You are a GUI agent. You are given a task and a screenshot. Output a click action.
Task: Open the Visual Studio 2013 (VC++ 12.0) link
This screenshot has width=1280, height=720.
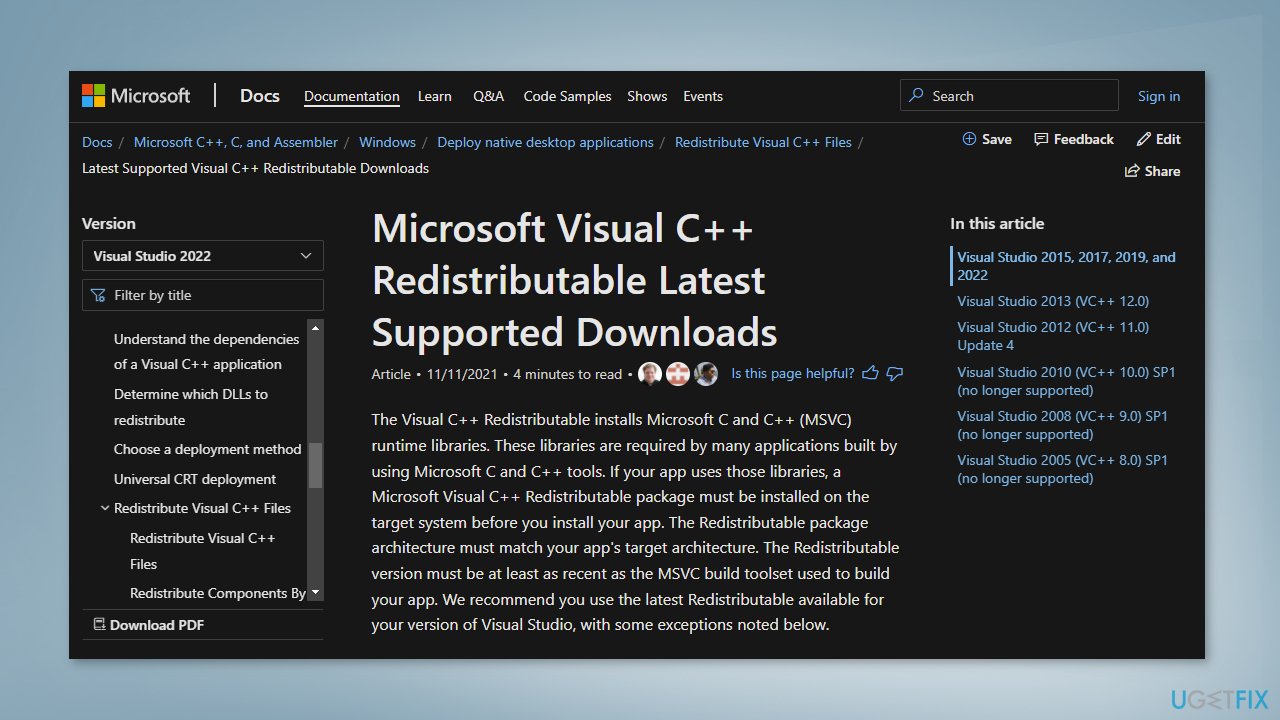click(x=1053, y=301)
